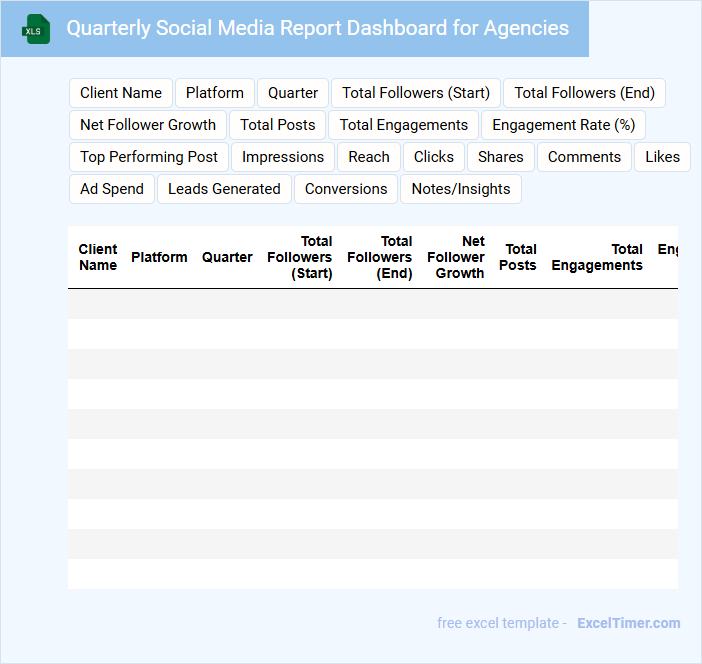Choose the Quarter tag

pyautogui.click(x=293, y=93)
